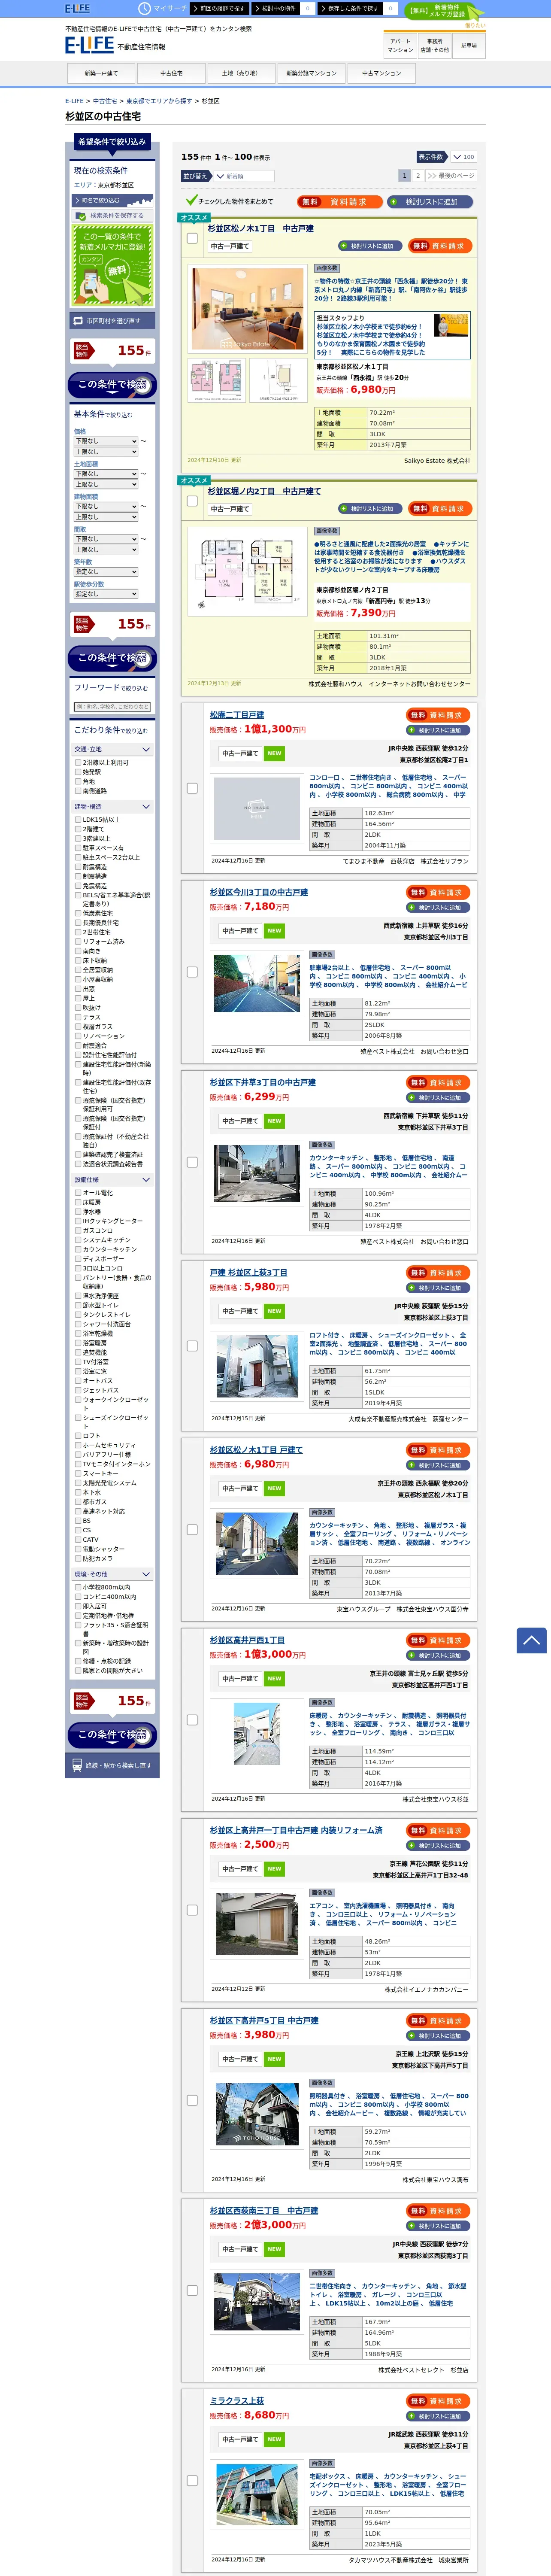Open the 駅徒歩分数 指定なし dropdown
This screenshot has height=2576, width=551.
(106, 594)
